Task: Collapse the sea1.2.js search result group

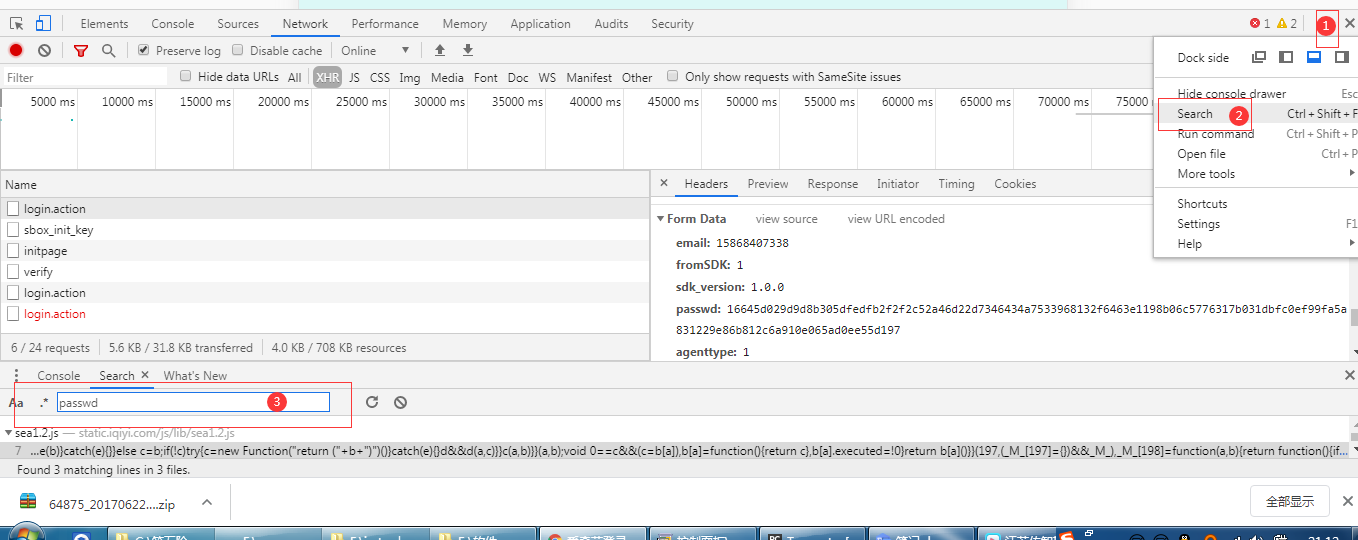Action: click(9, 433)
